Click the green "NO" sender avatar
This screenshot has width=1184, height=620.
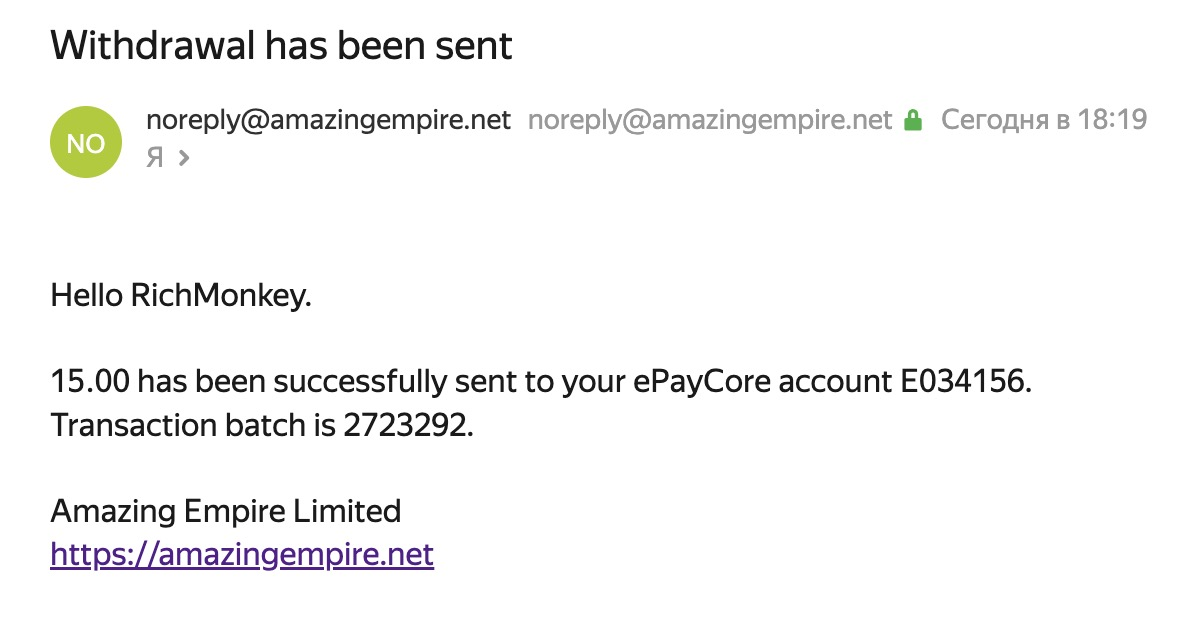click(85, 142)
